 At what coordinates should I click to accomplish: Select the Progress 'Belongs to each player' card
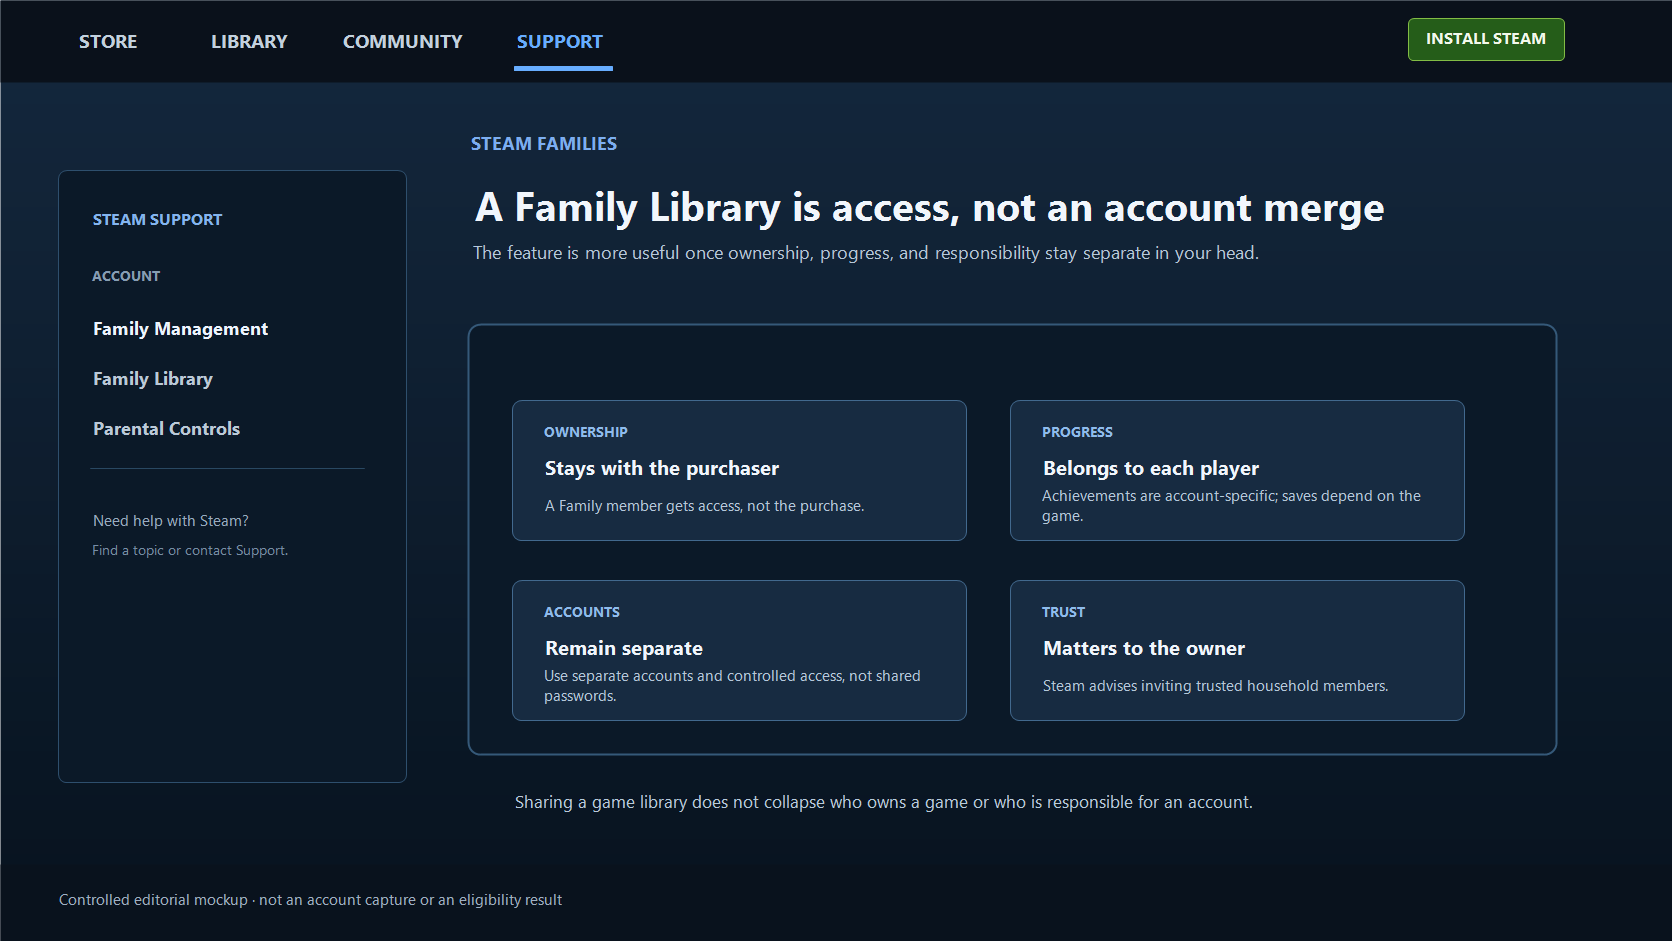(1237, 470)
